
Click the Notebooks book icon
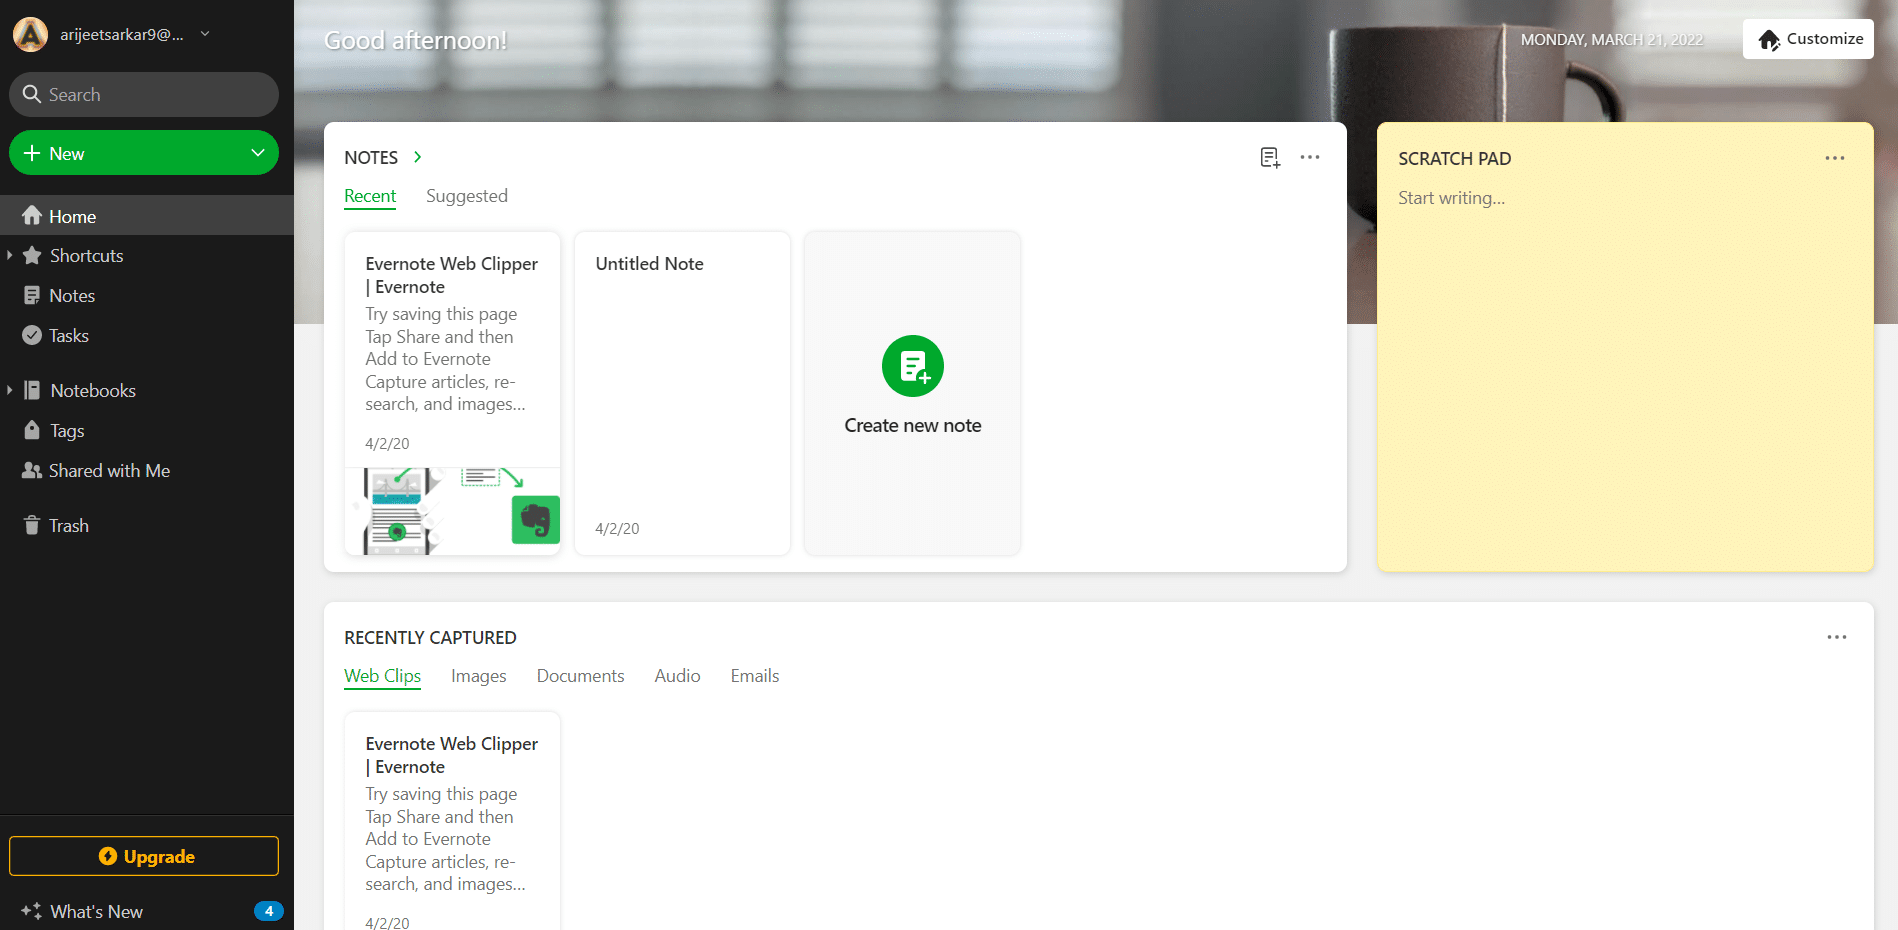(x=32, y=390)
